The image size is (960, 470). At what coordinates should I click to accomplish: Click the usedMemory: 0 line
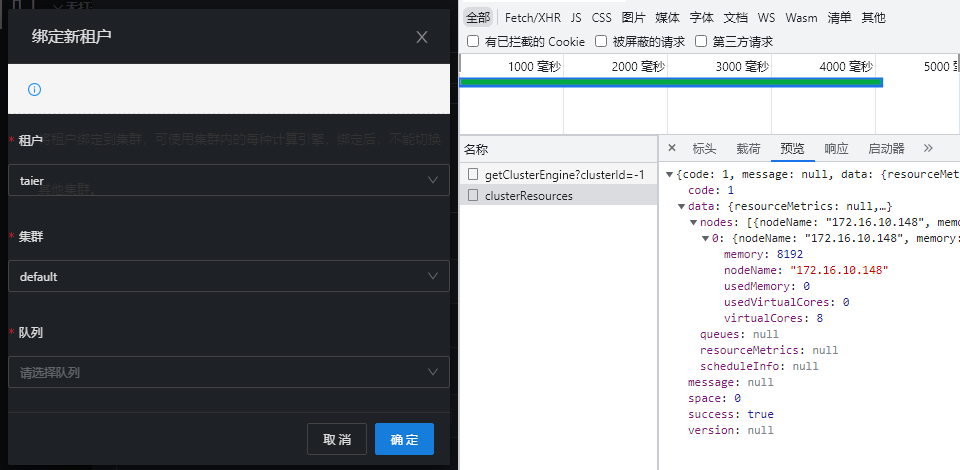pos(767,286)
